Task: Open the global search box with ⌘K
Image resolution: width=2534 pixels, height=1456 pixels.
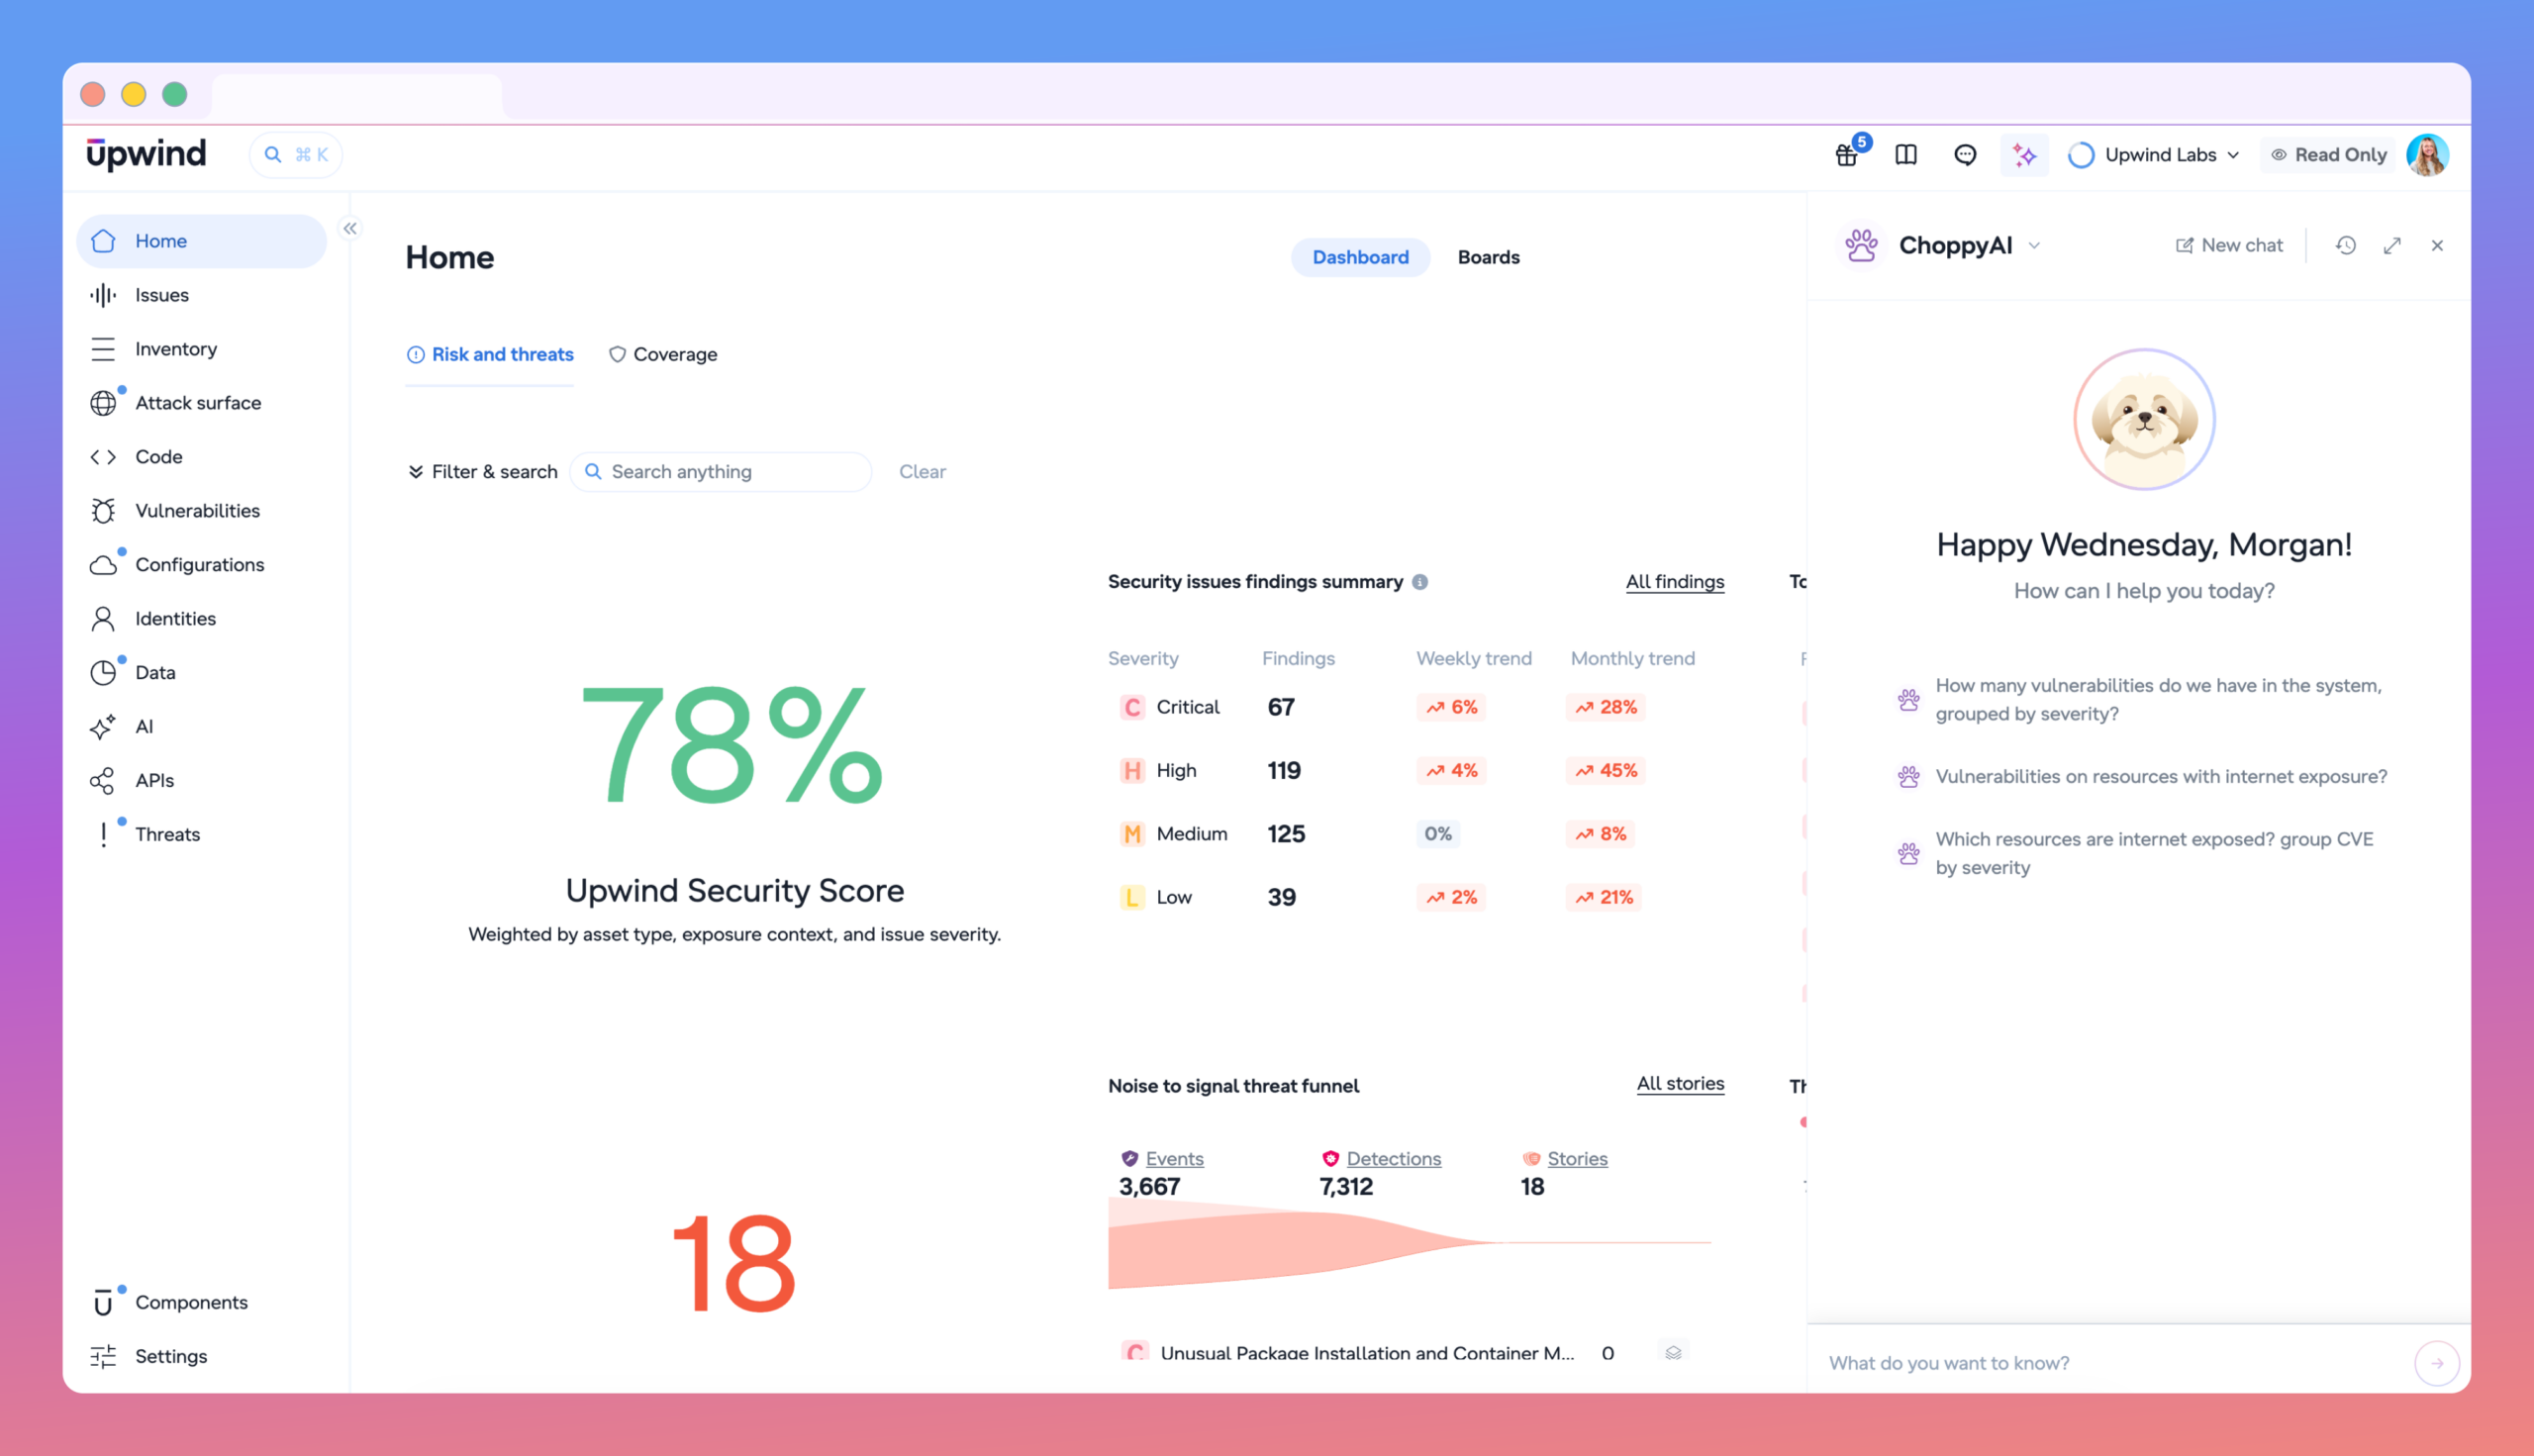Action: point(296,155)
